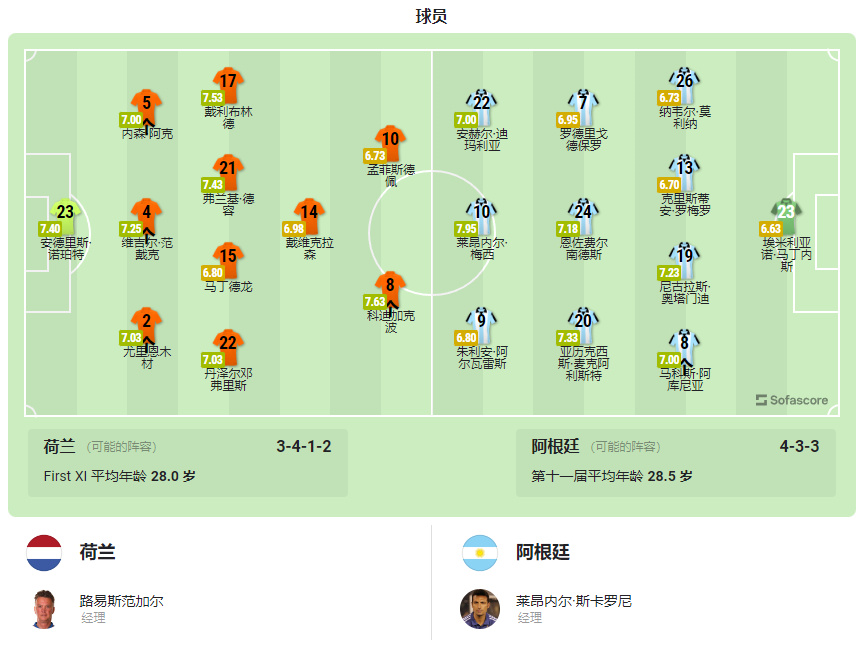Click Netherlands orange jersey number 17
The width and height of the screenshot is (865, 647).
coord(228,84)
